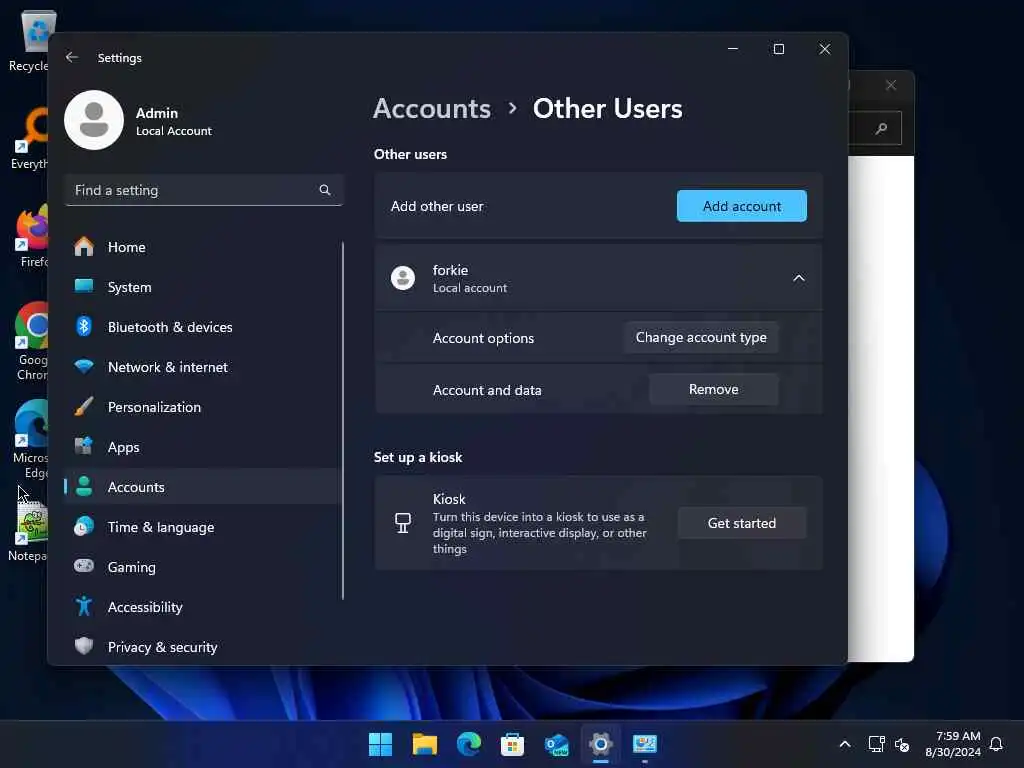Image resolution: width=1024 pixels, height=768 pixels.
Task: Click the Gaming controller icon
Action: pos(84,566)
